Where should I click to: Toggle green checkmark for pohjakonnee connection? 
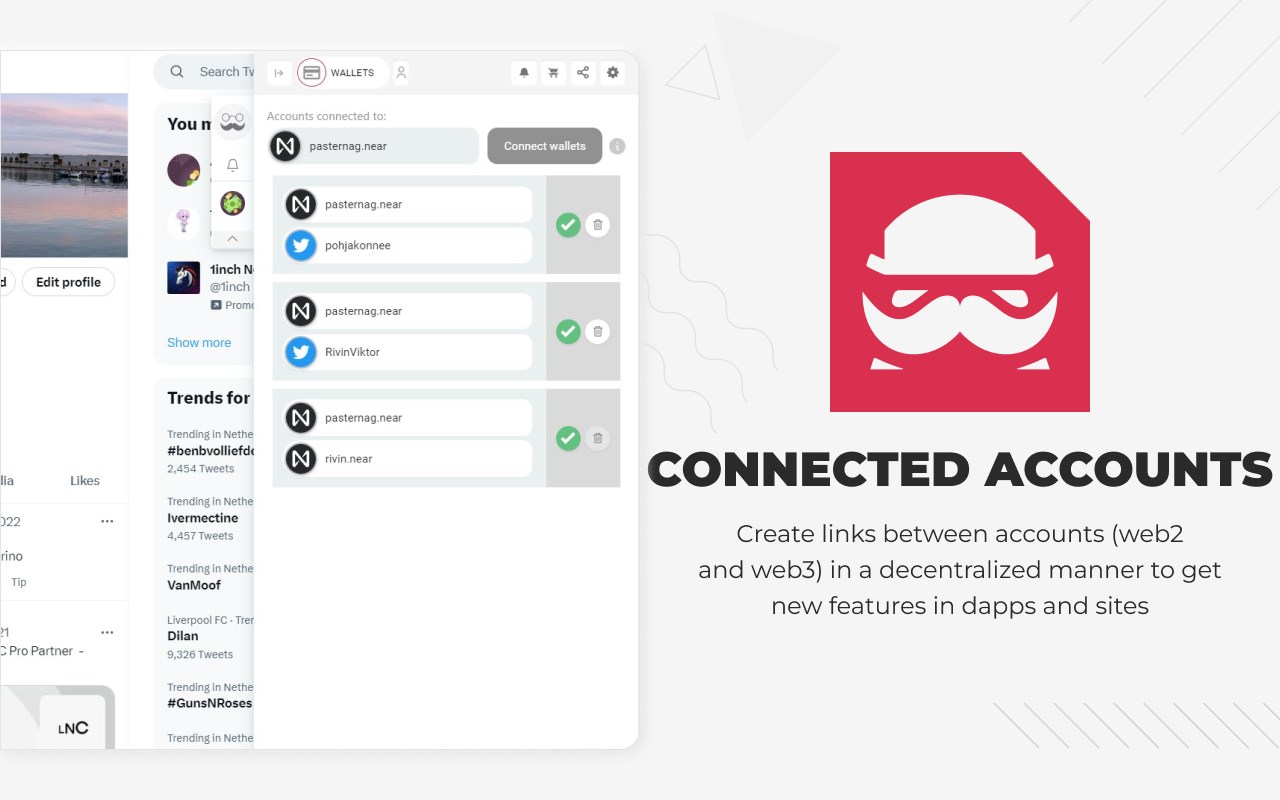click(x=568, y=225)
